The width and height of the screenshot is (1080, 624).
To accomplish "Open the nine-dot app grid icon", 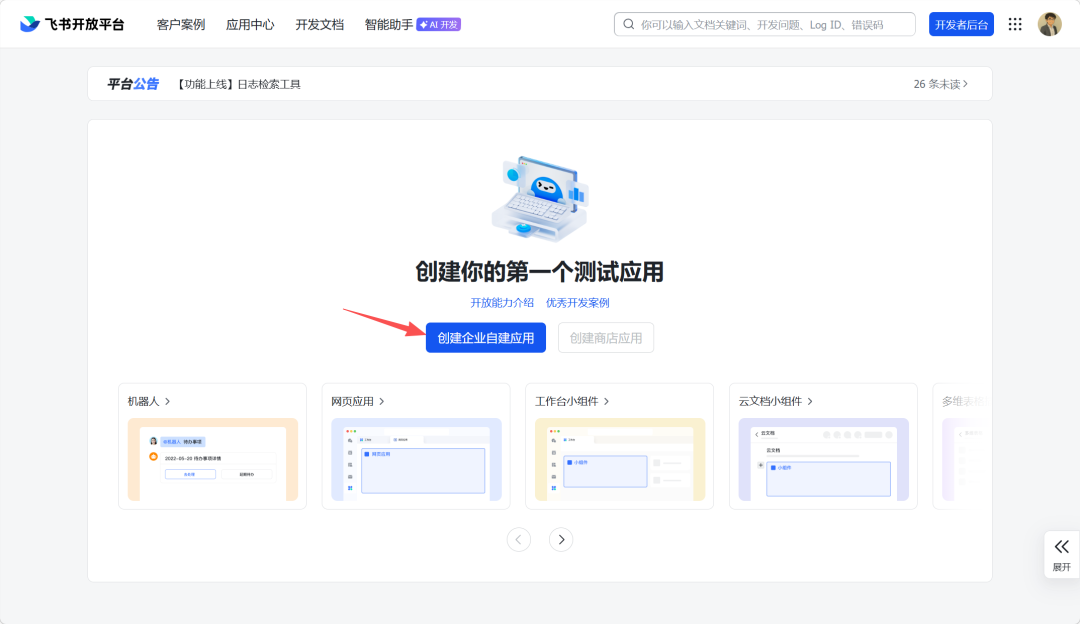I will click(1015, 24).
